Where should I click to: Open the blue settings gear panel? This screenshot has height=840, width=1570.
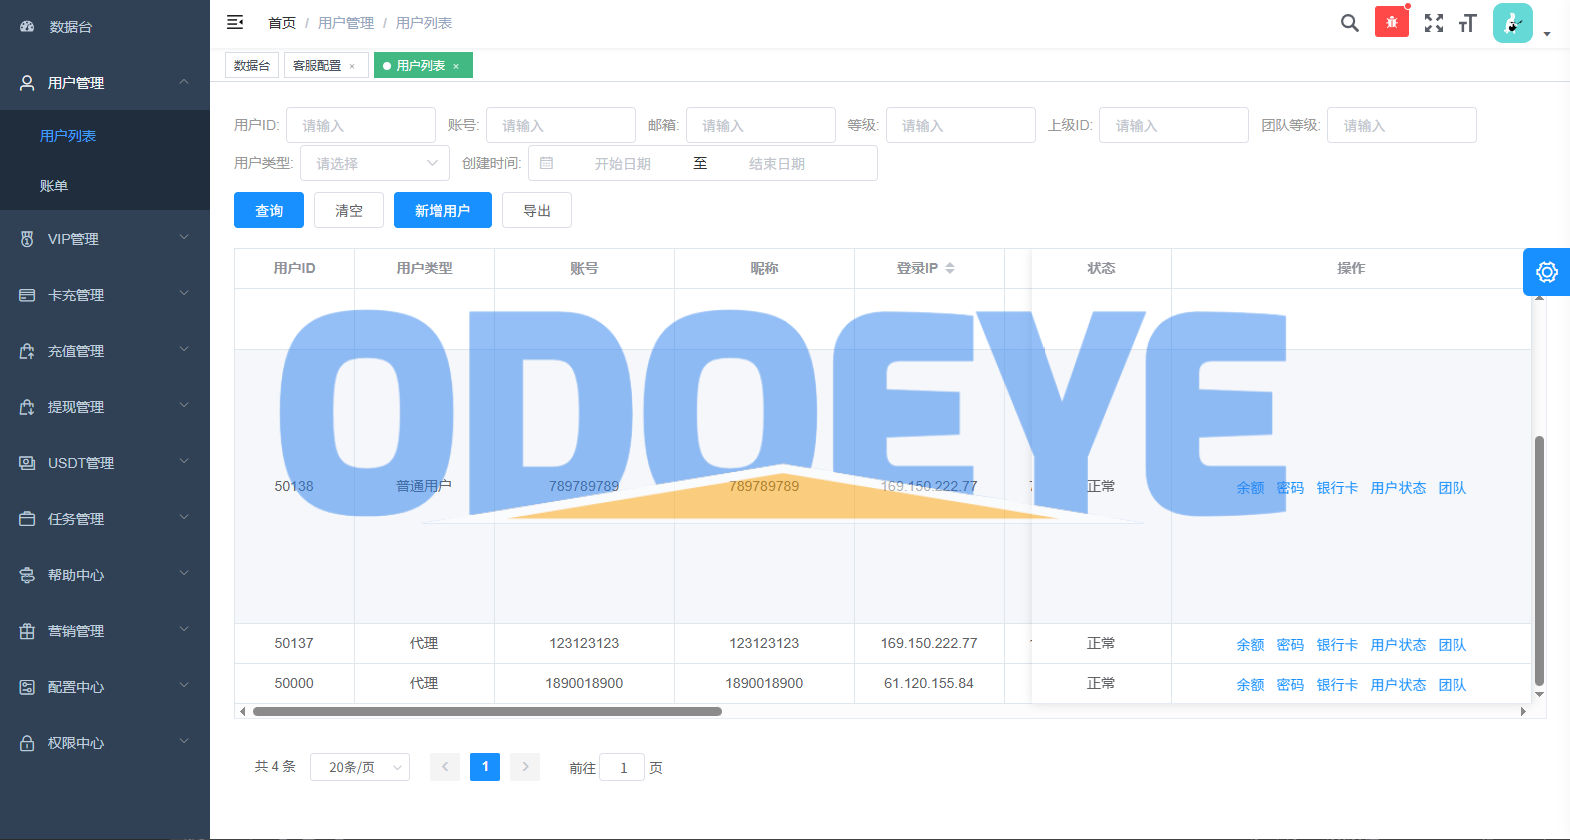[1546, 272]
